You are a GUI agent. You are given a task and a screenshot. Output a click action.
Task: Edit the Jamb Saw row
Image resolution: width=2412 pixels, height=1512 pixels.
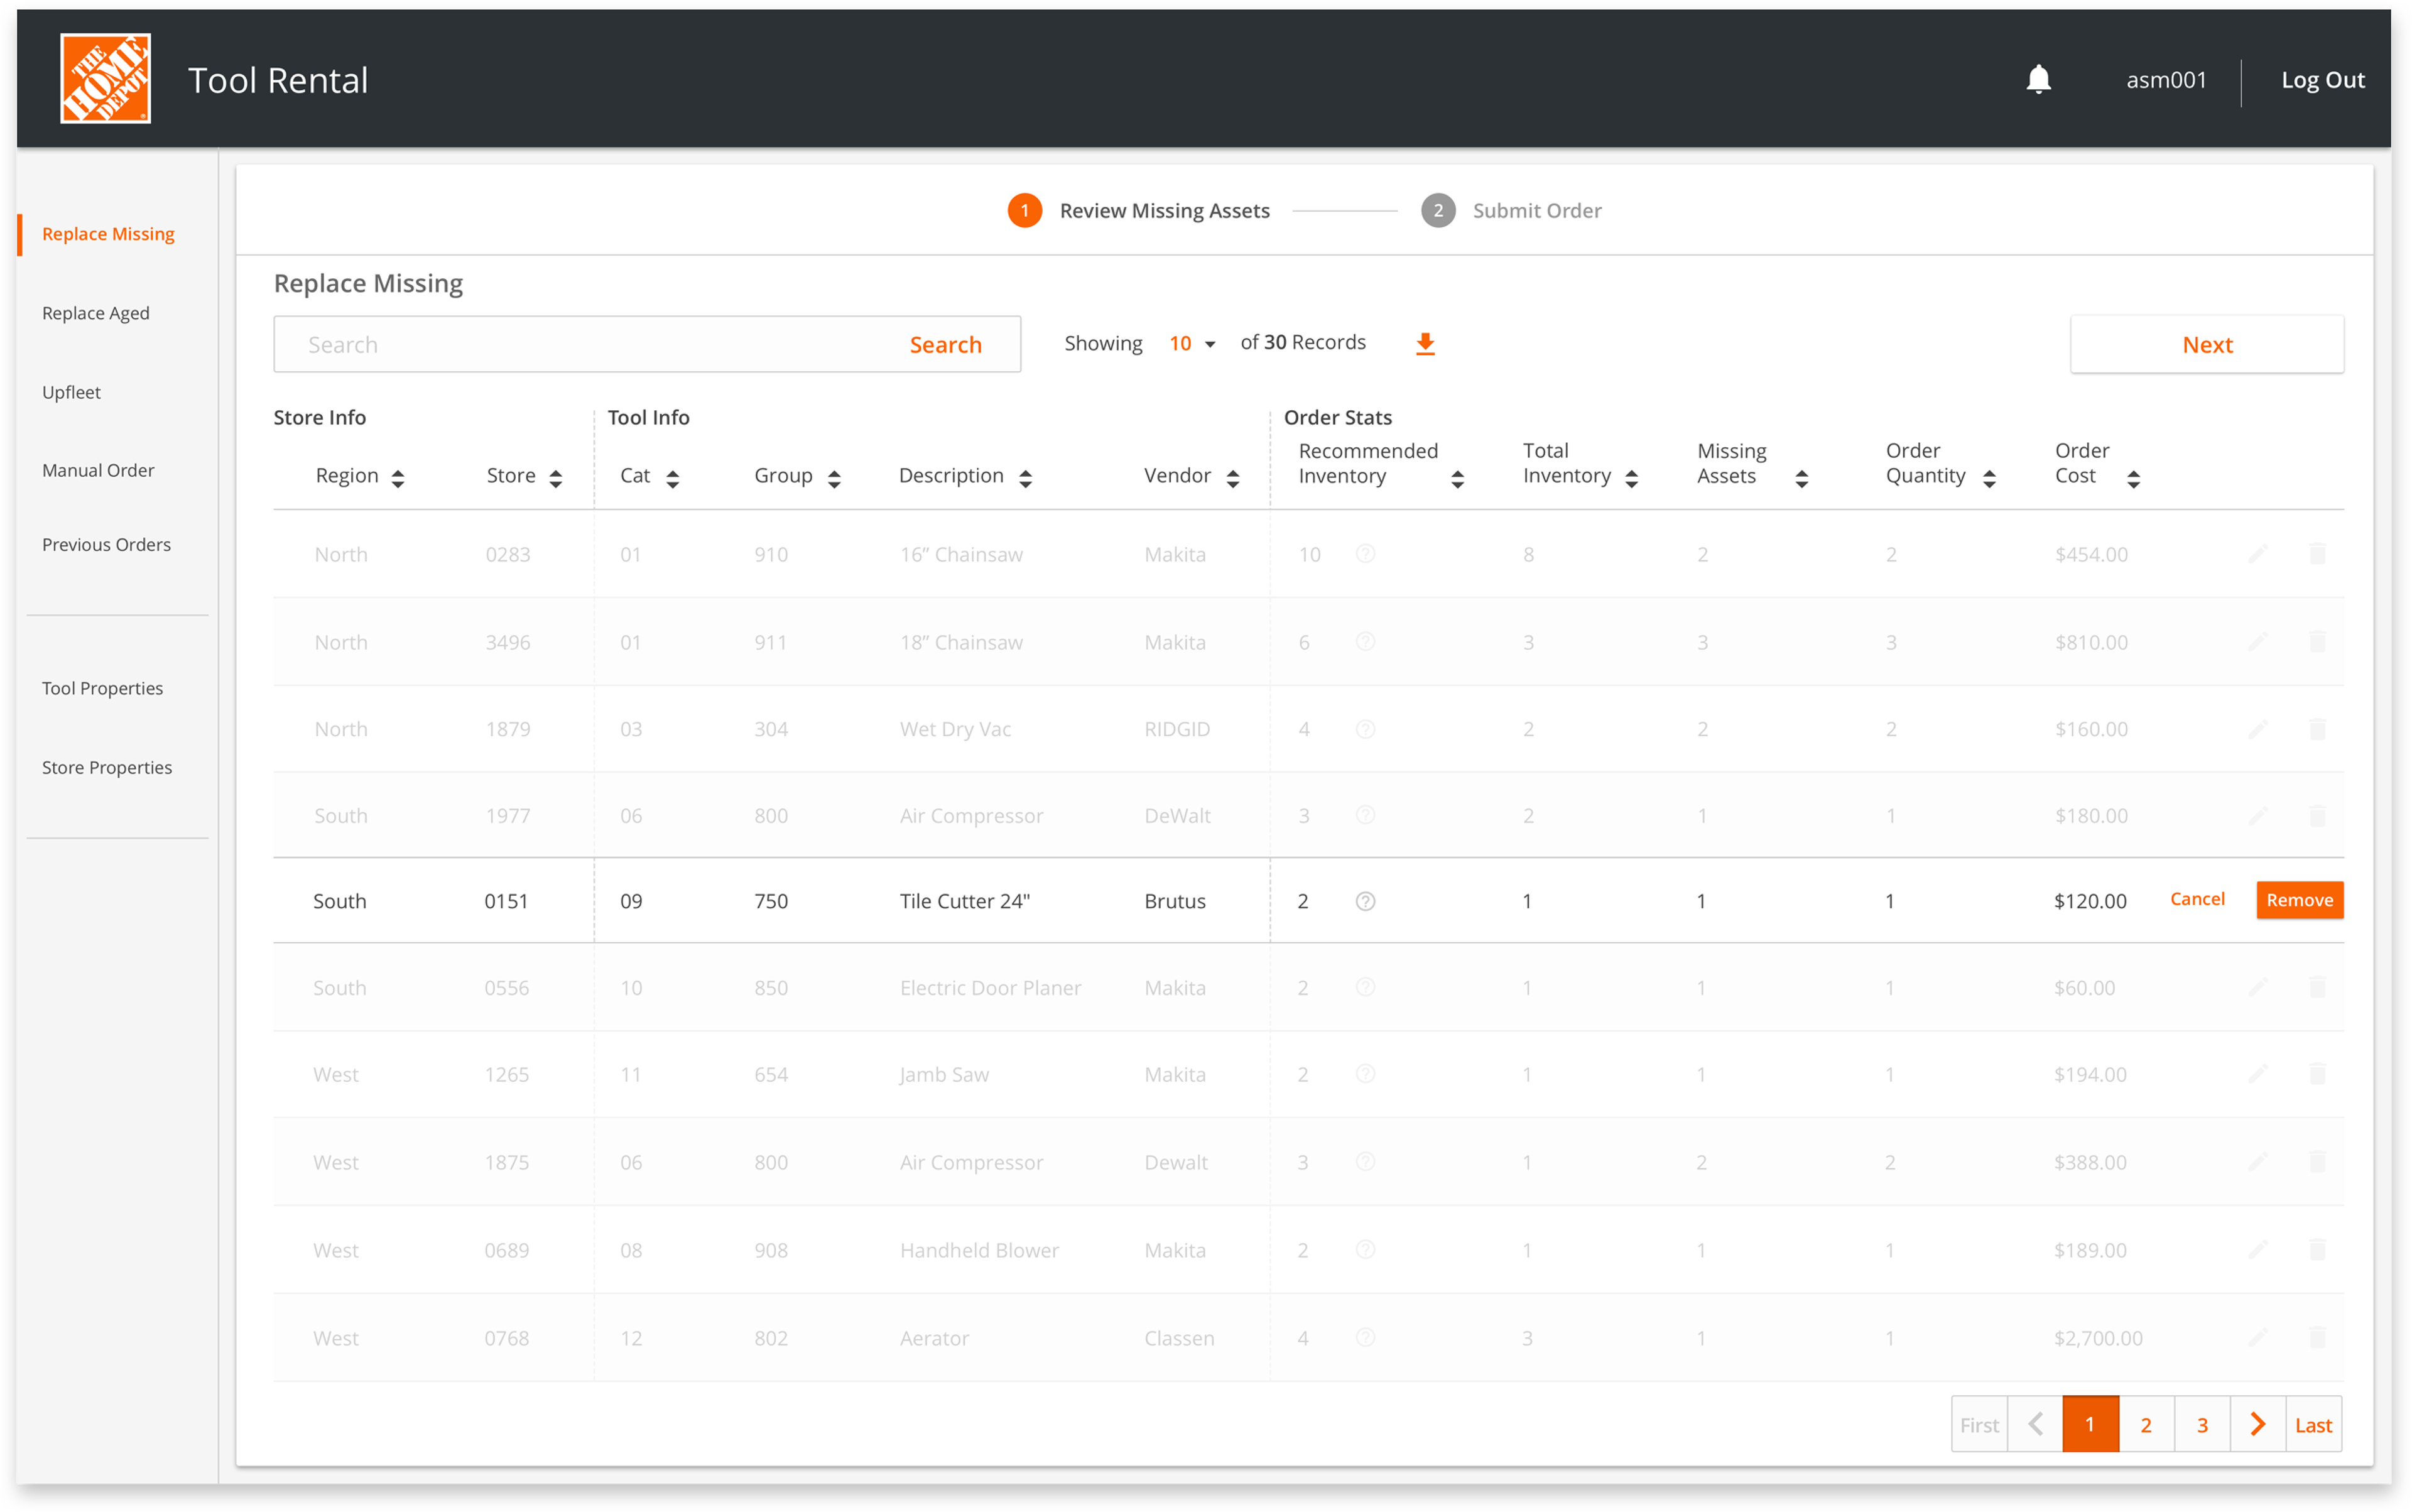2258,1074
